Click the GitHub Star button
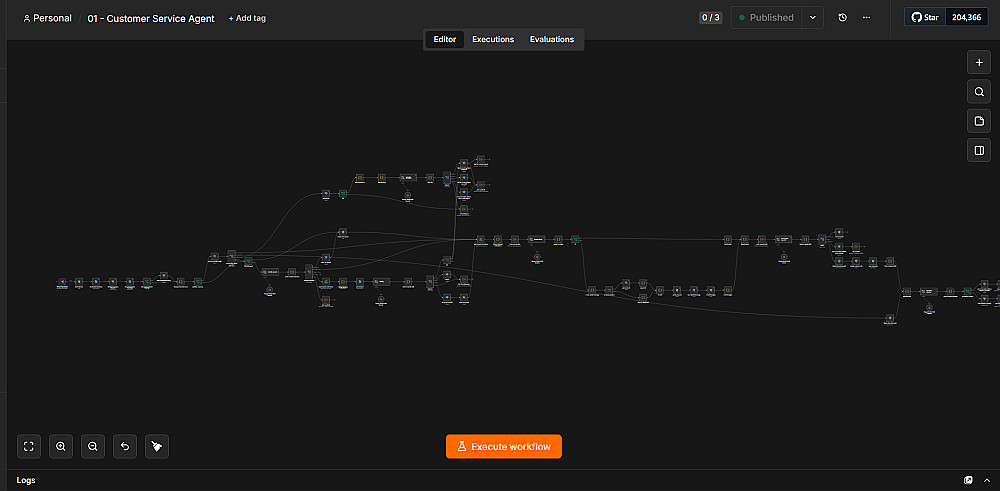Viewport: 1000px width, 491px height. coord(925,18)
